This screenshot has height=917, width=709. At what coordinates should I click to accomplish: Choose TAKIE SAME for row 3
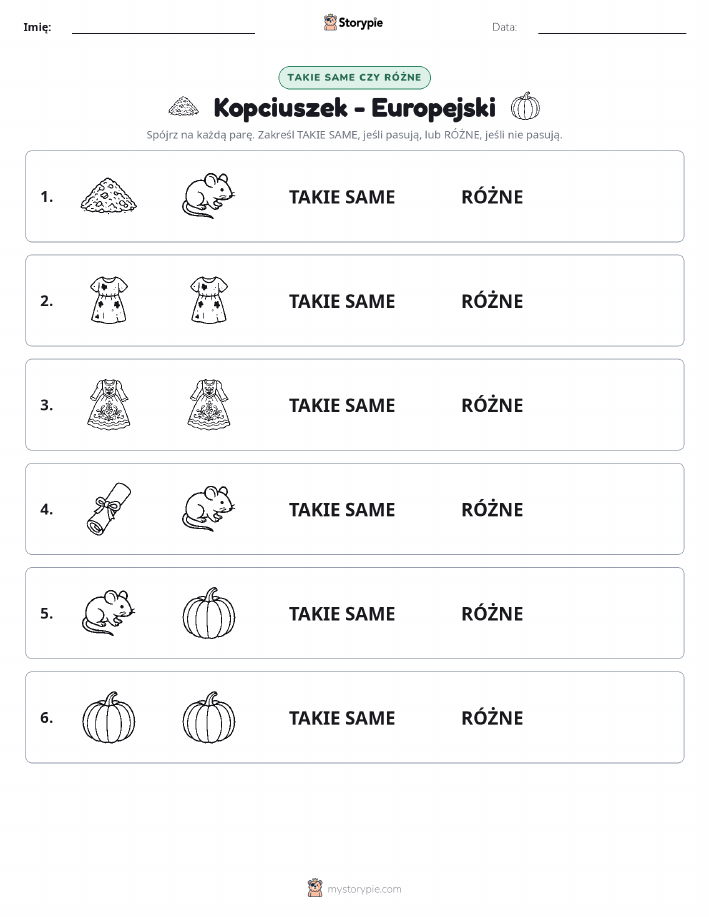click(342, 405)
